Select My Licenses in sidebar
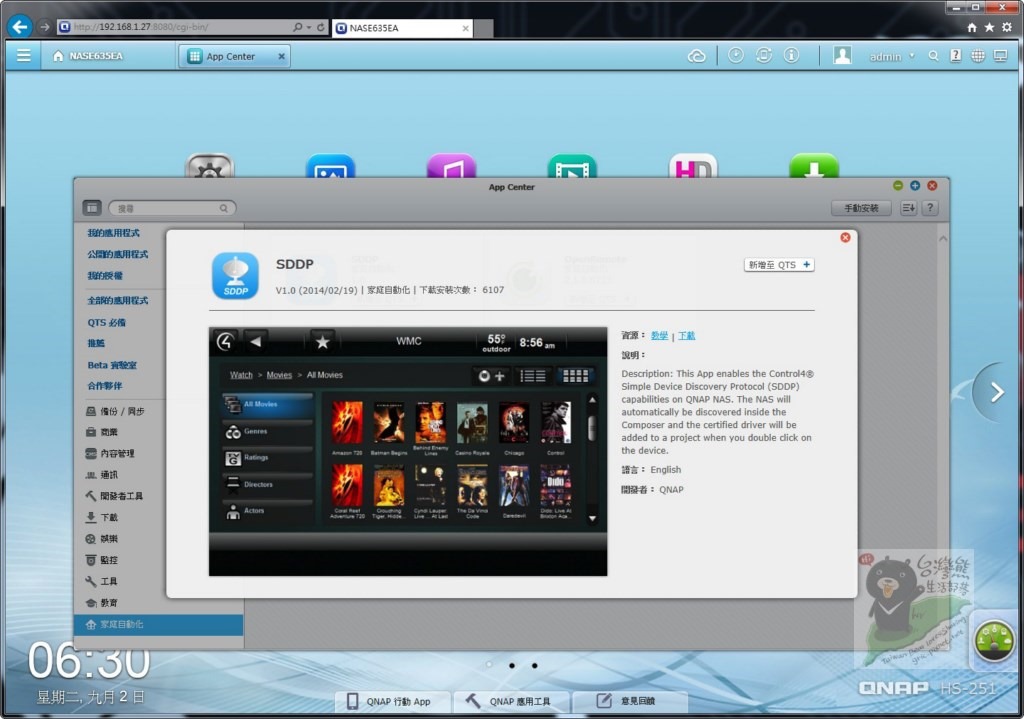The image size is (1024, 719). tap(104, 276)
